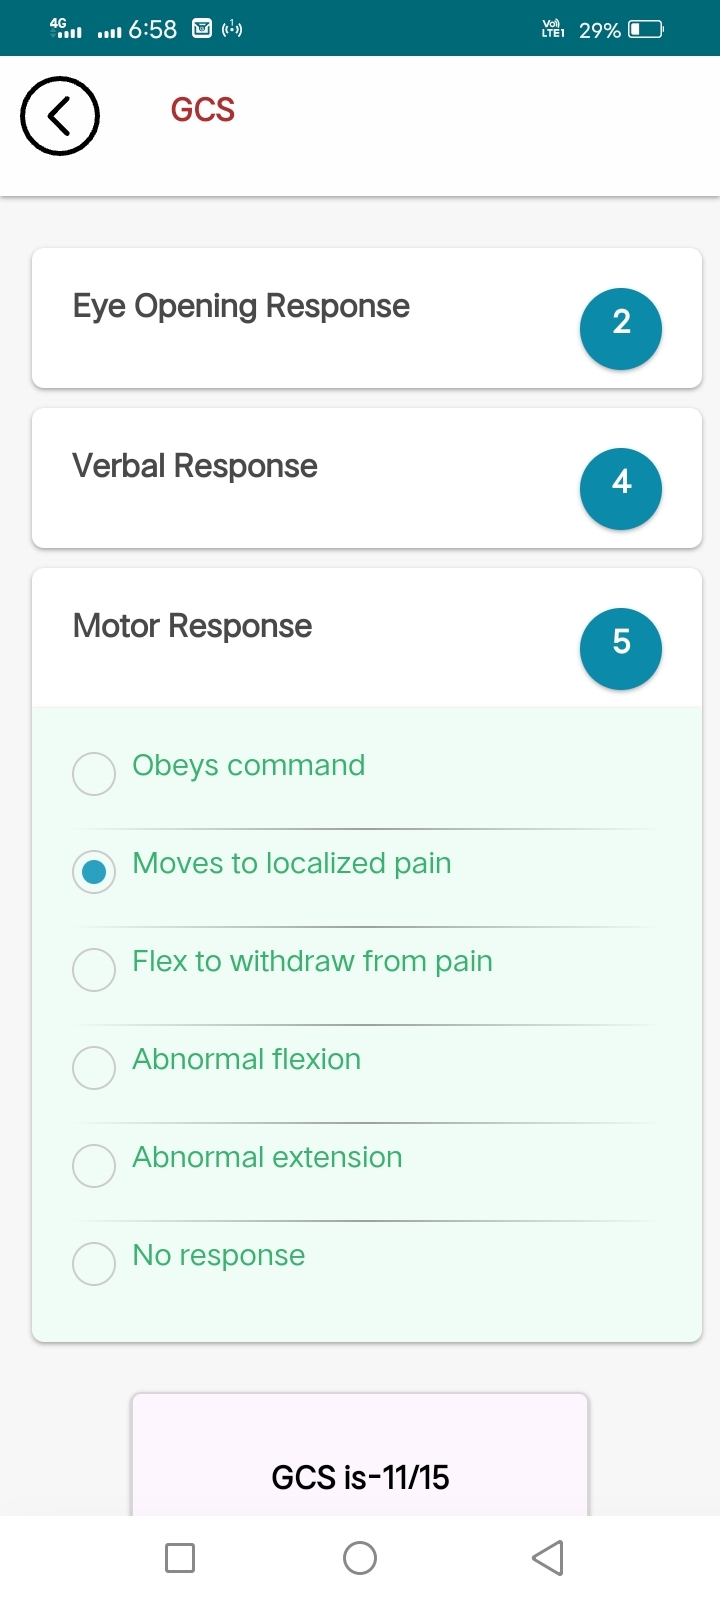Tap Android back triangle icon

548,1558
